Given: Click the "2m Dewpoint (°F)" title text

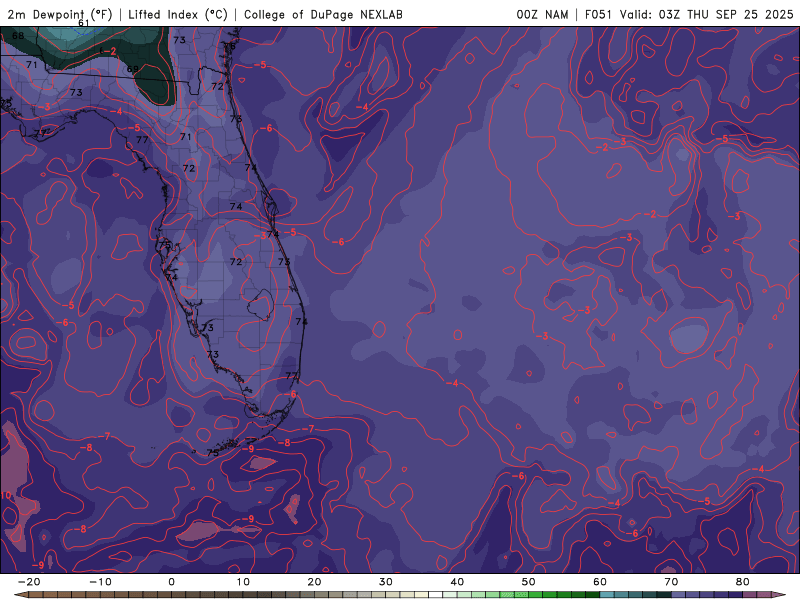Looking at the screenshot, I should click(60, 14).
